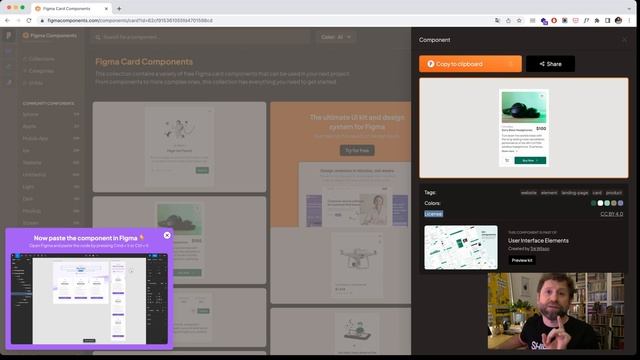Viewport: 640px width, 360px height.
Task: Select the Figma Card Components browser tab
Action: pos(71,8)
